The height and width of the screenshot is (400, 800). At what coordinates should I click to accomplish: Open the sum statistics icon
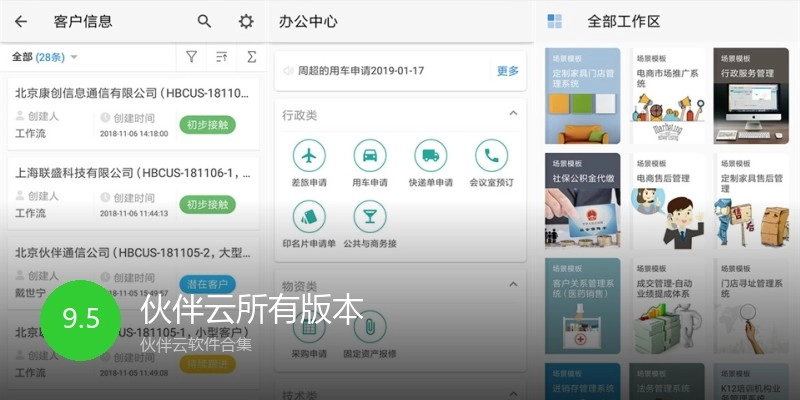pyautogui.click(x=252, y=57)
